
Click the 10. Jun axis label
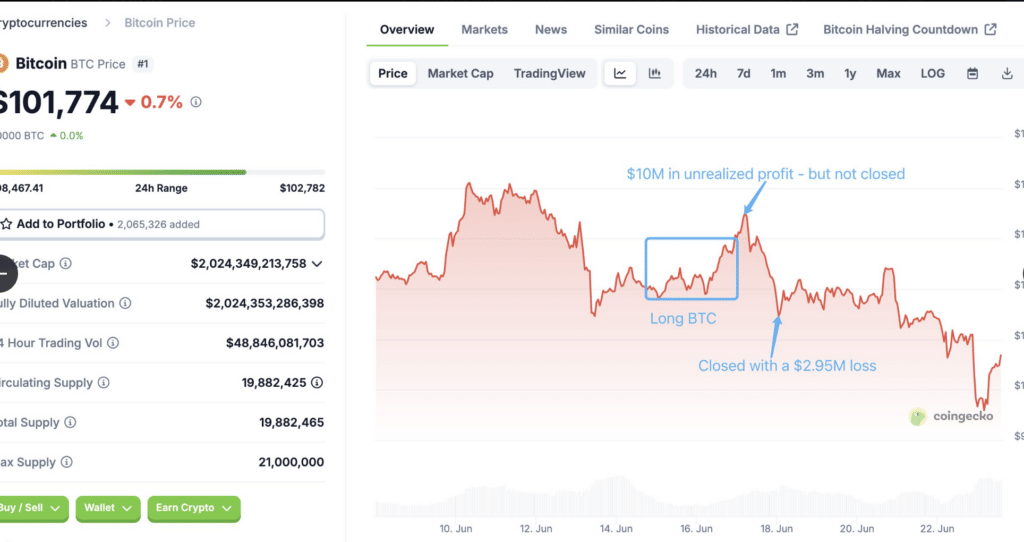tap(455, 528)
